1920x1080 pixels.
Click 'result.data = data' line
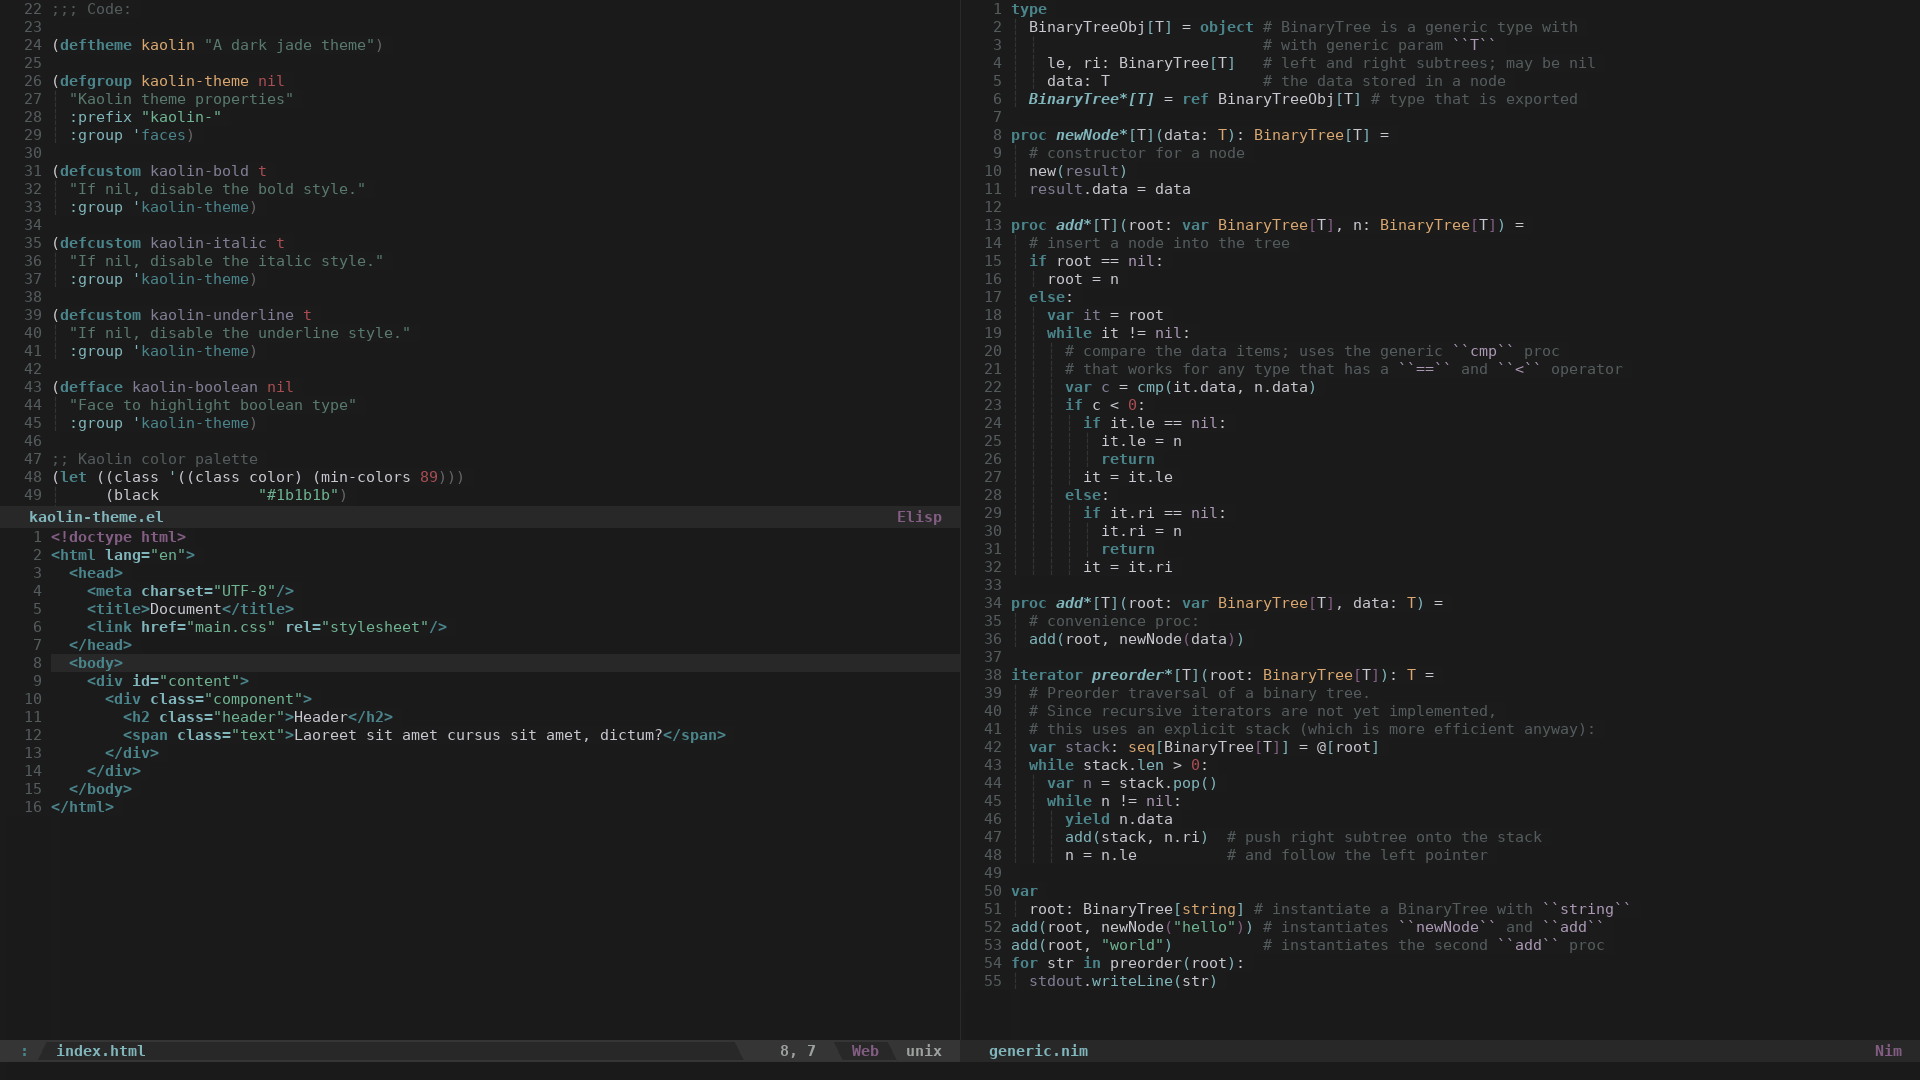(x=1110, y=189)
